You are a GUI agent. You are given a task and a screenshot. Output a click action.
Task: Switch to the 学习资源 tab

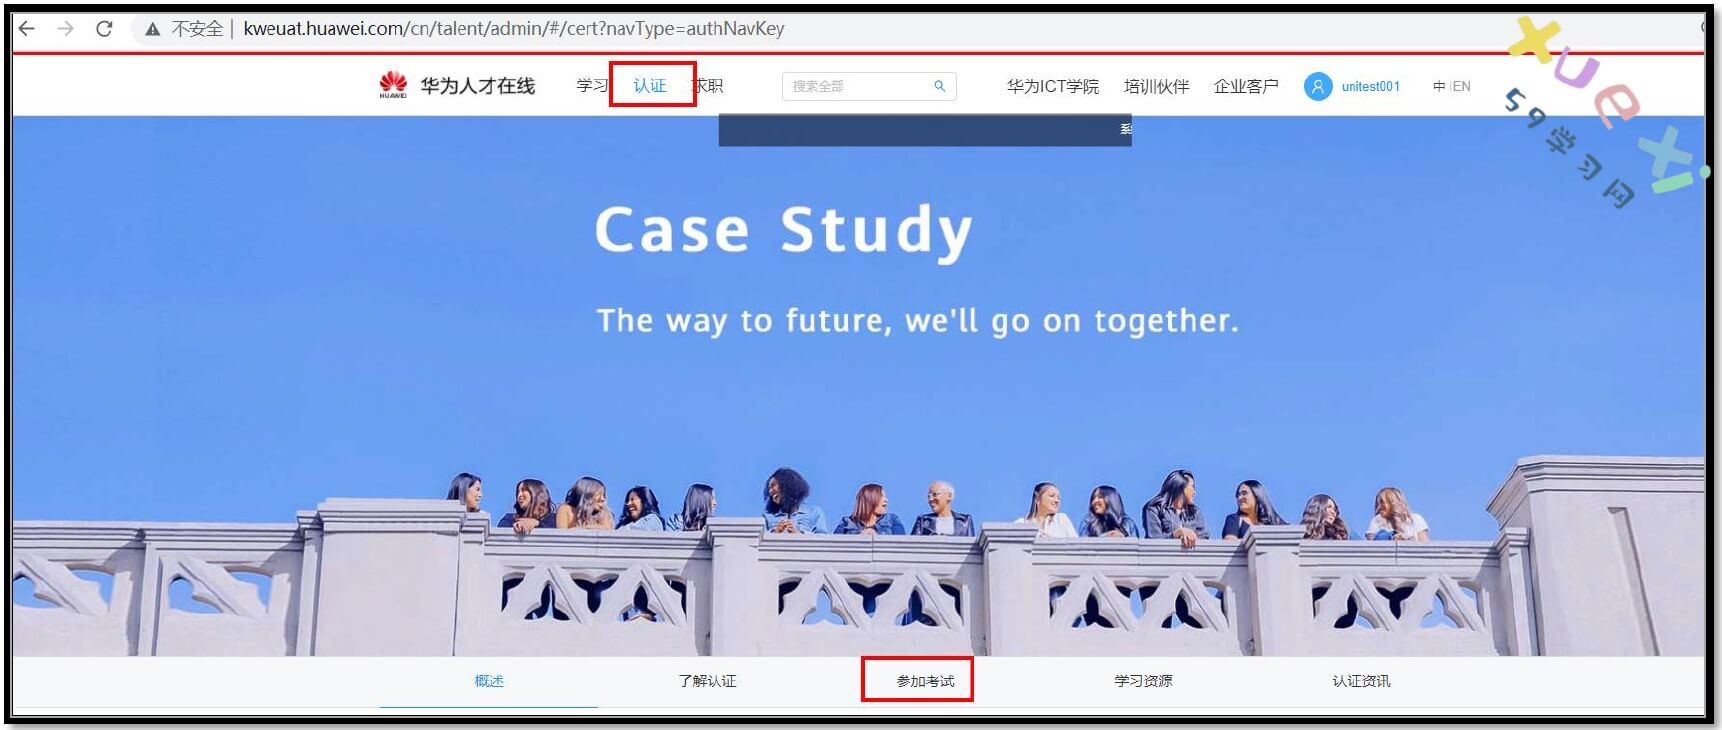pos(1143,681)
